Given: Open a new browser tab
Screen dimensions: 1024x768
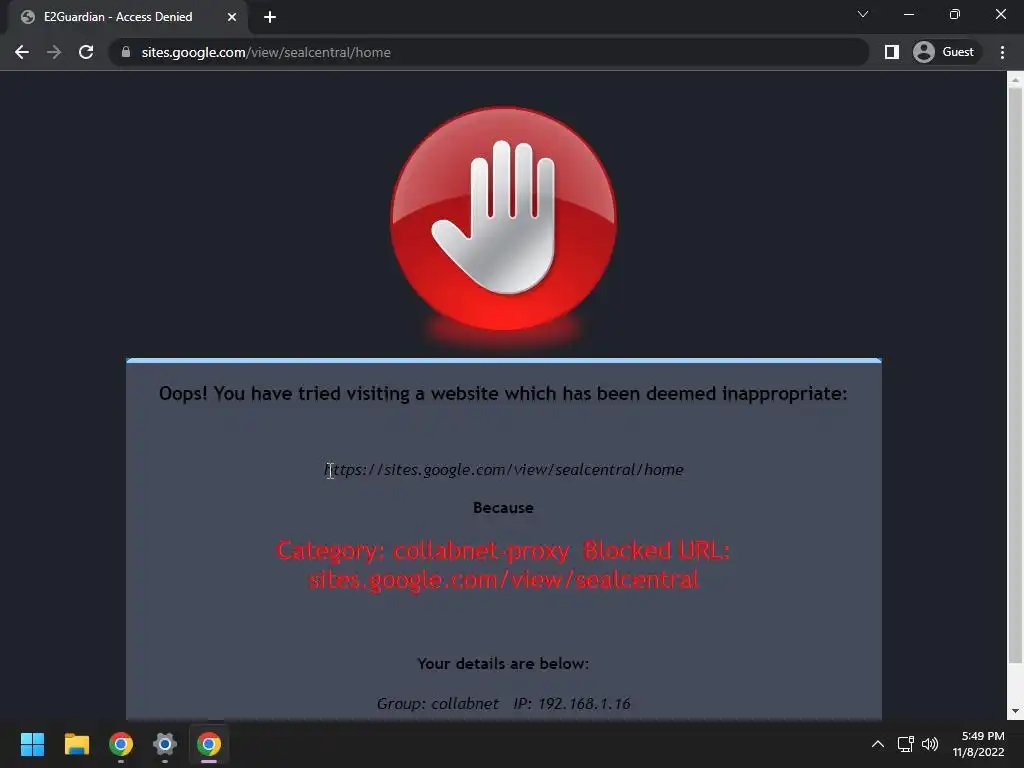Looking at the screenshot, I should [270, 17].
